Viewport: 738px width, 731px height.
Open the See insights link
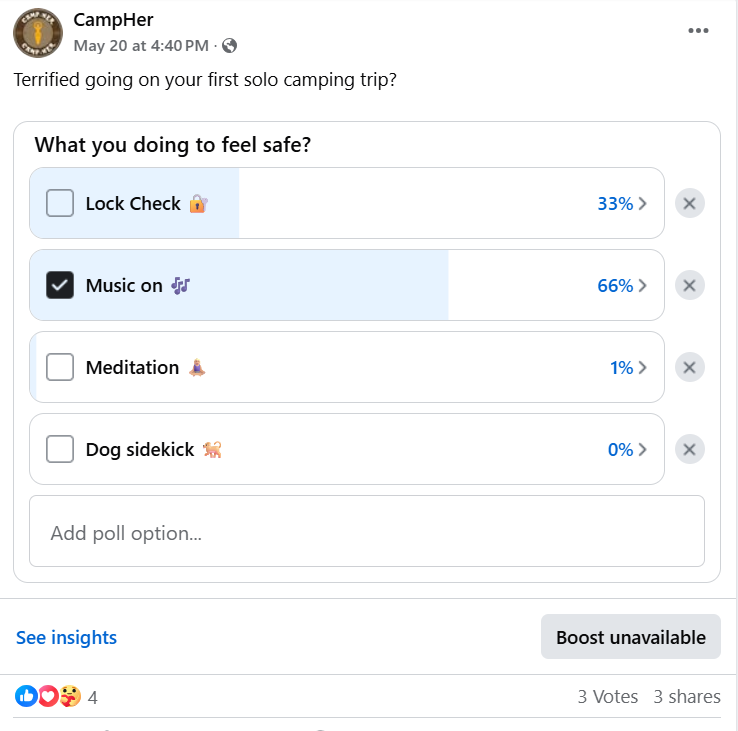66,637
